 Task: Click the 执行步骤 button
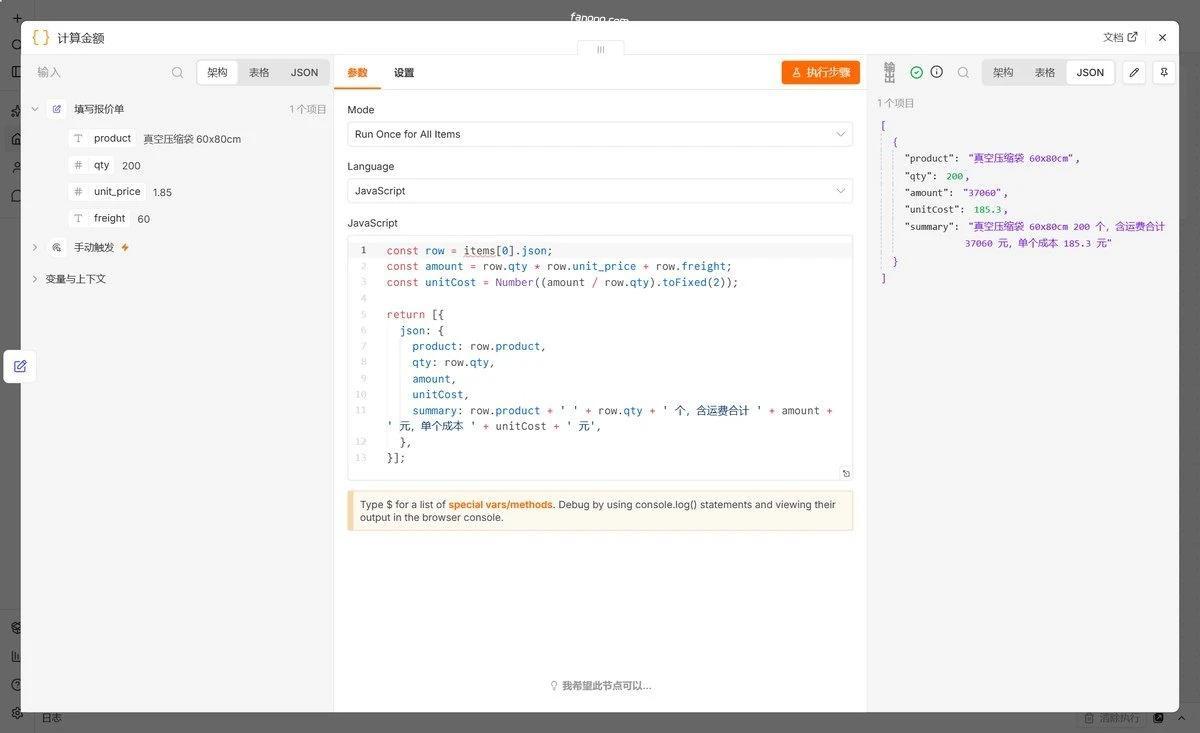coord(821,73)
